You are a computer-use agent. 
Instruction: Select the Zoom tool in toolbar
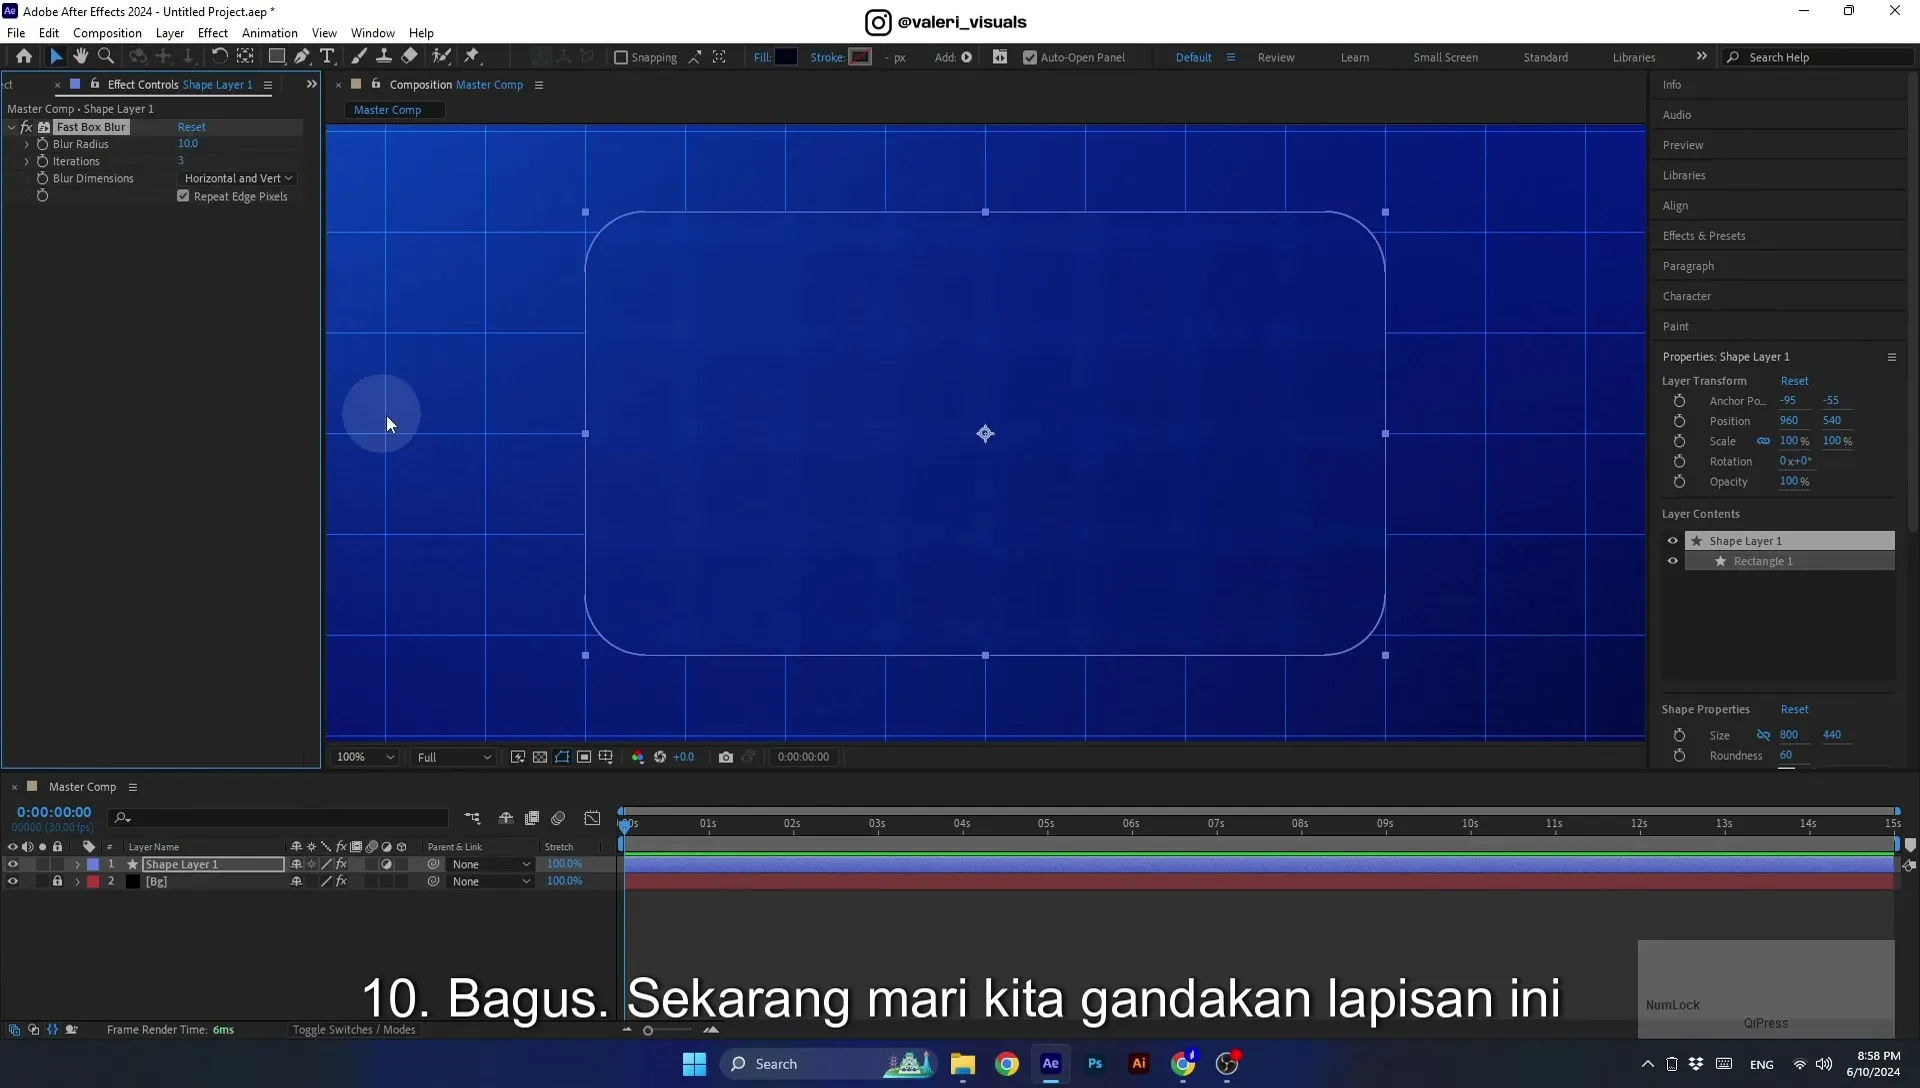coord(106,57)
